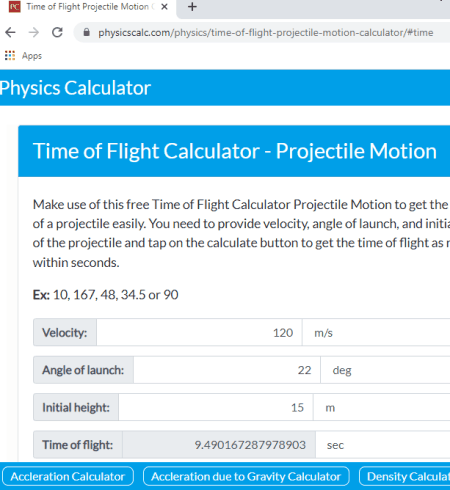Reload the page with the refresh icon
The height and width of the screenshot is (490, 450).
57,32
